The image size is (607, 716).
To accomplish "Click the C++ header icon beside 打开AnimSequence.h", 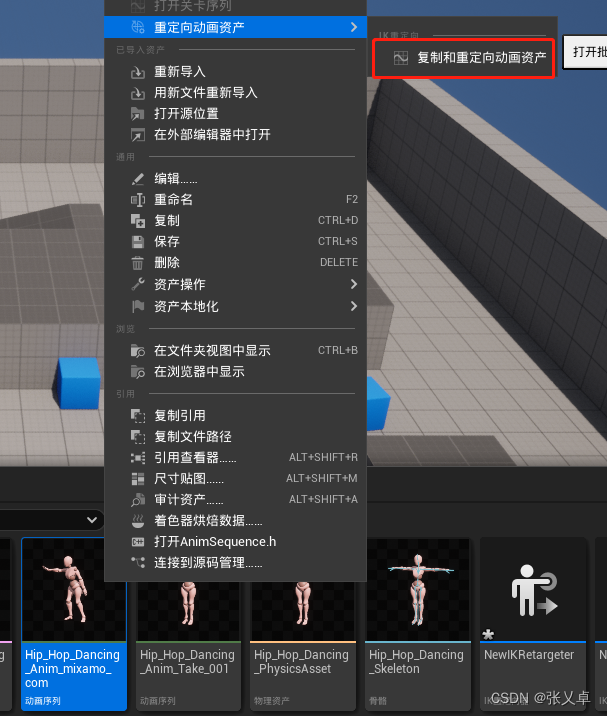I will click(138, 542).
